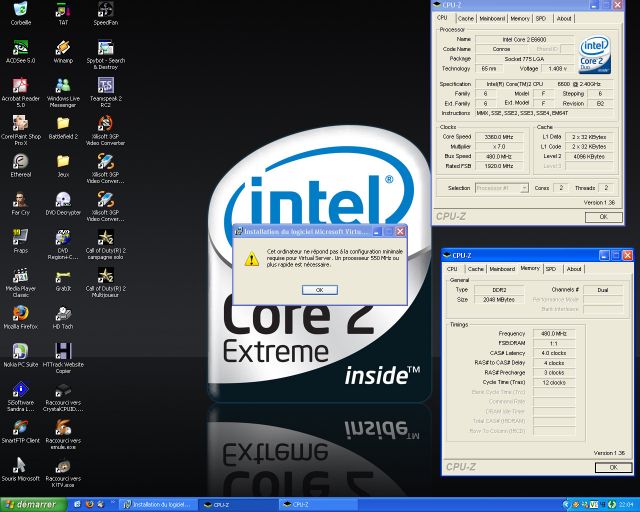The image size is (640, 512).
Task: Open SPD tab in CPU-Z memory window
Action: pyautogui.click(x=551, y=269)
